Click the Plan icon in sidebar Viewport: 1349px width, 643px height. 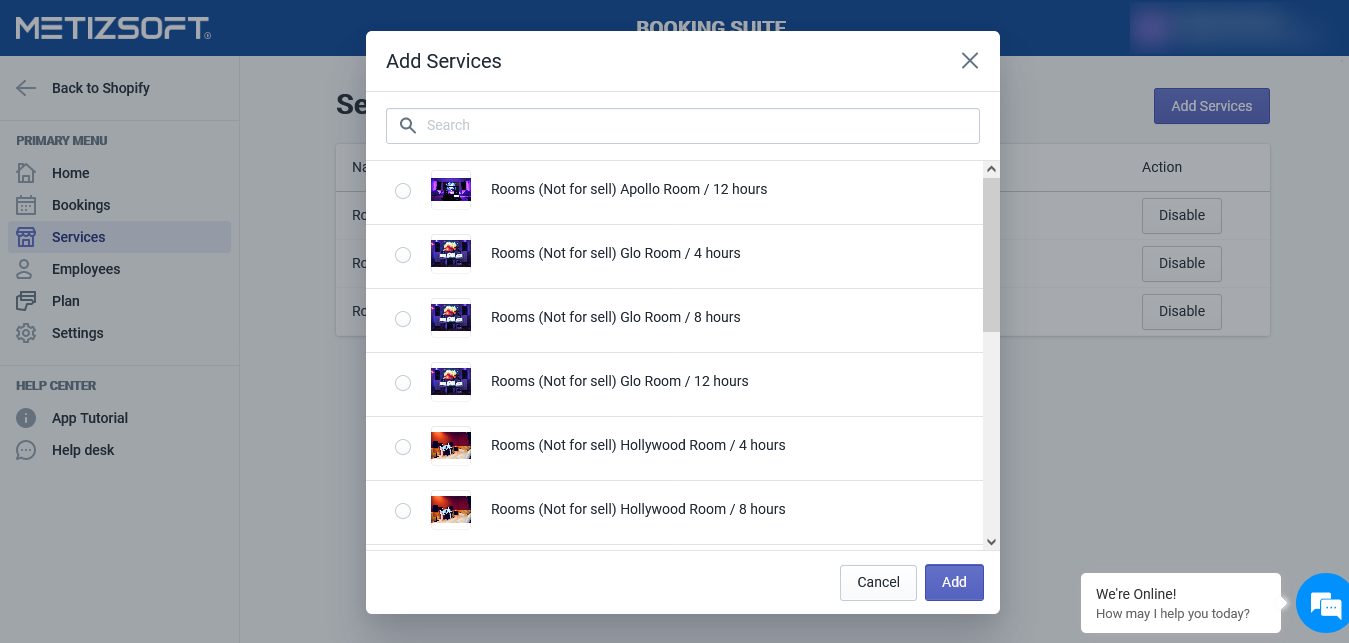pyautogui.click(x=27, y=301)
